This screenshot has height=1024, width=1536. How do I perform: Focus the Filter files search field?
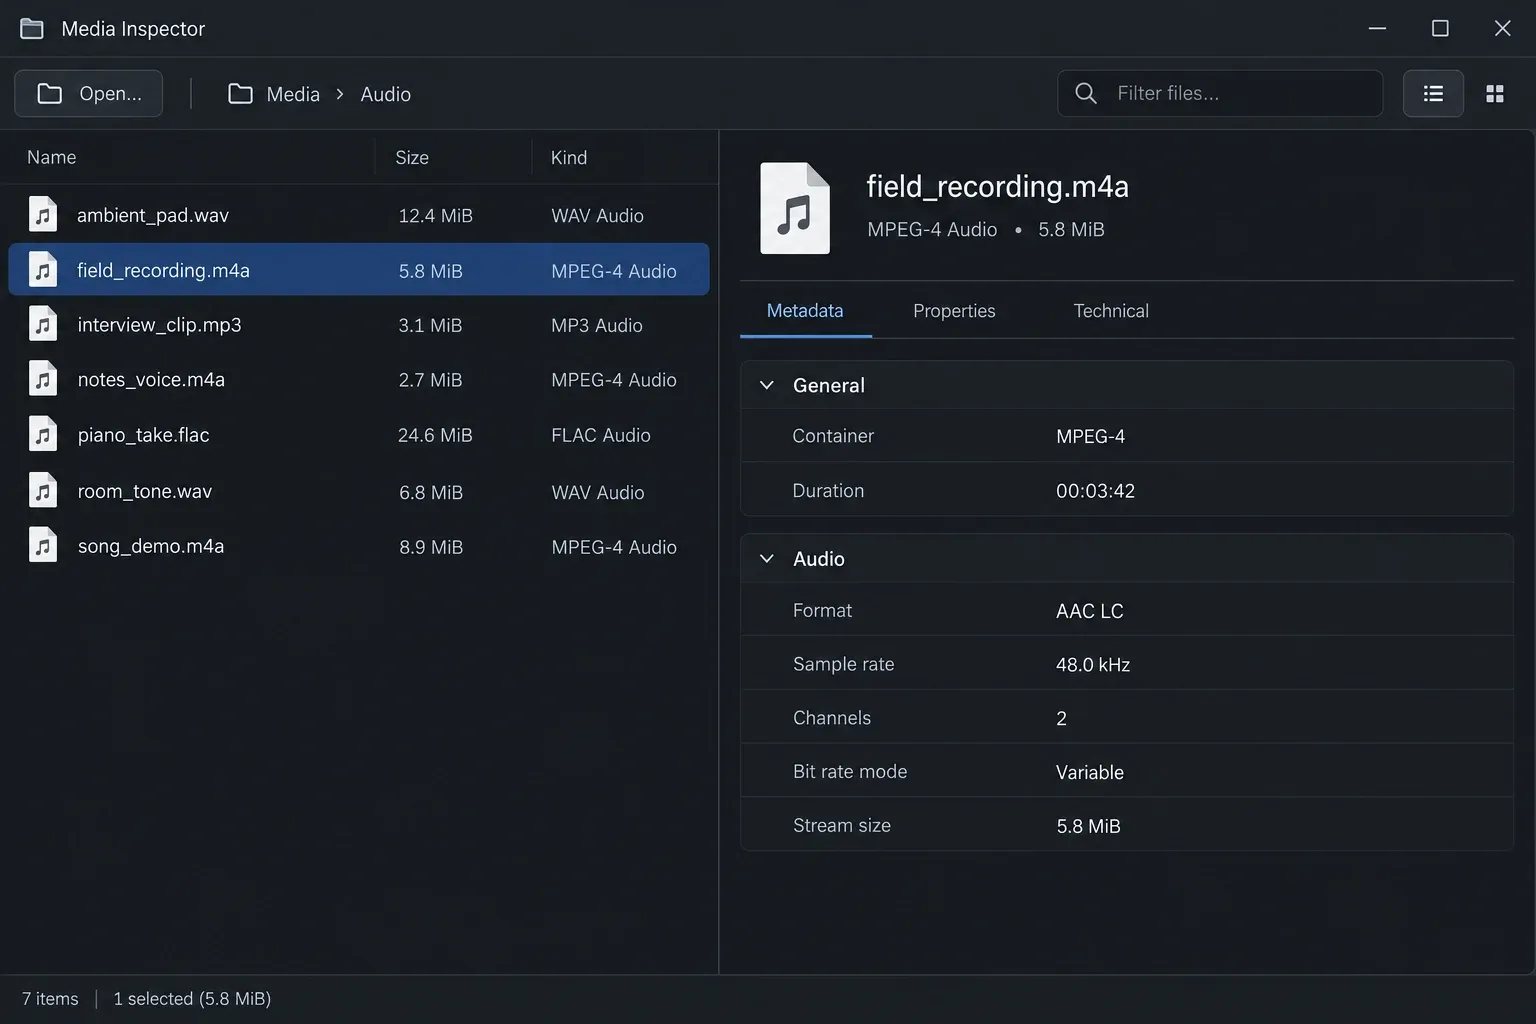(1220, 93)
